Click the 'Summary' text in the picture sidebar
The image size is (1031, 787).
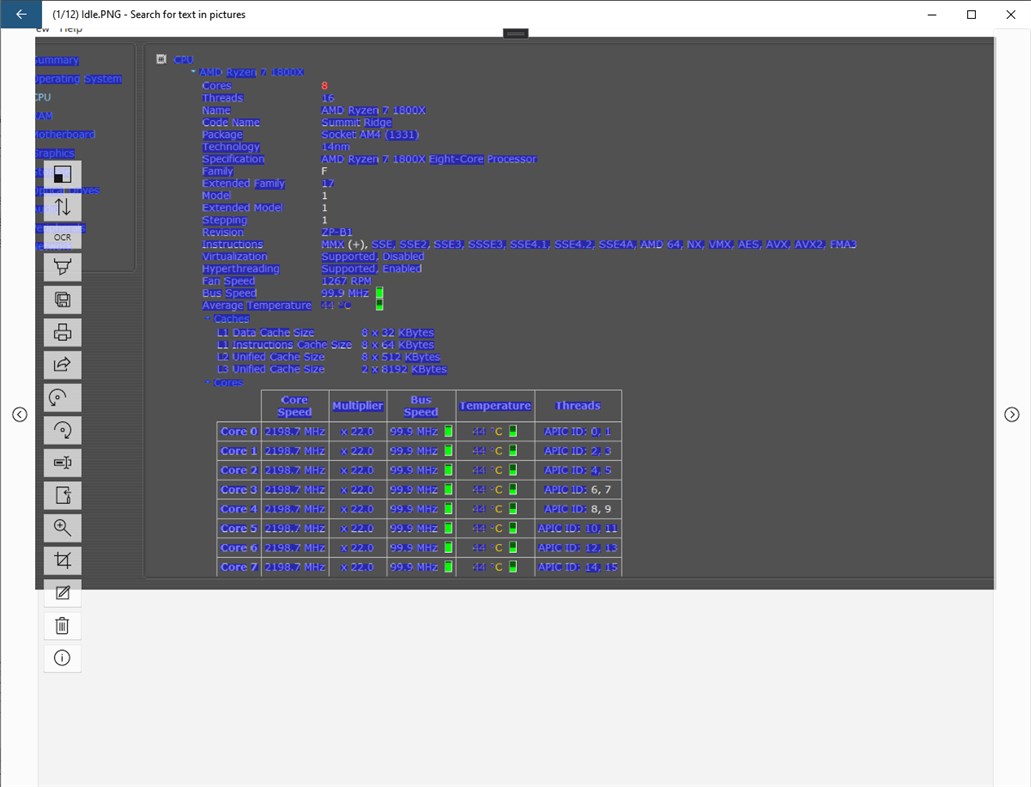[57, 60]
